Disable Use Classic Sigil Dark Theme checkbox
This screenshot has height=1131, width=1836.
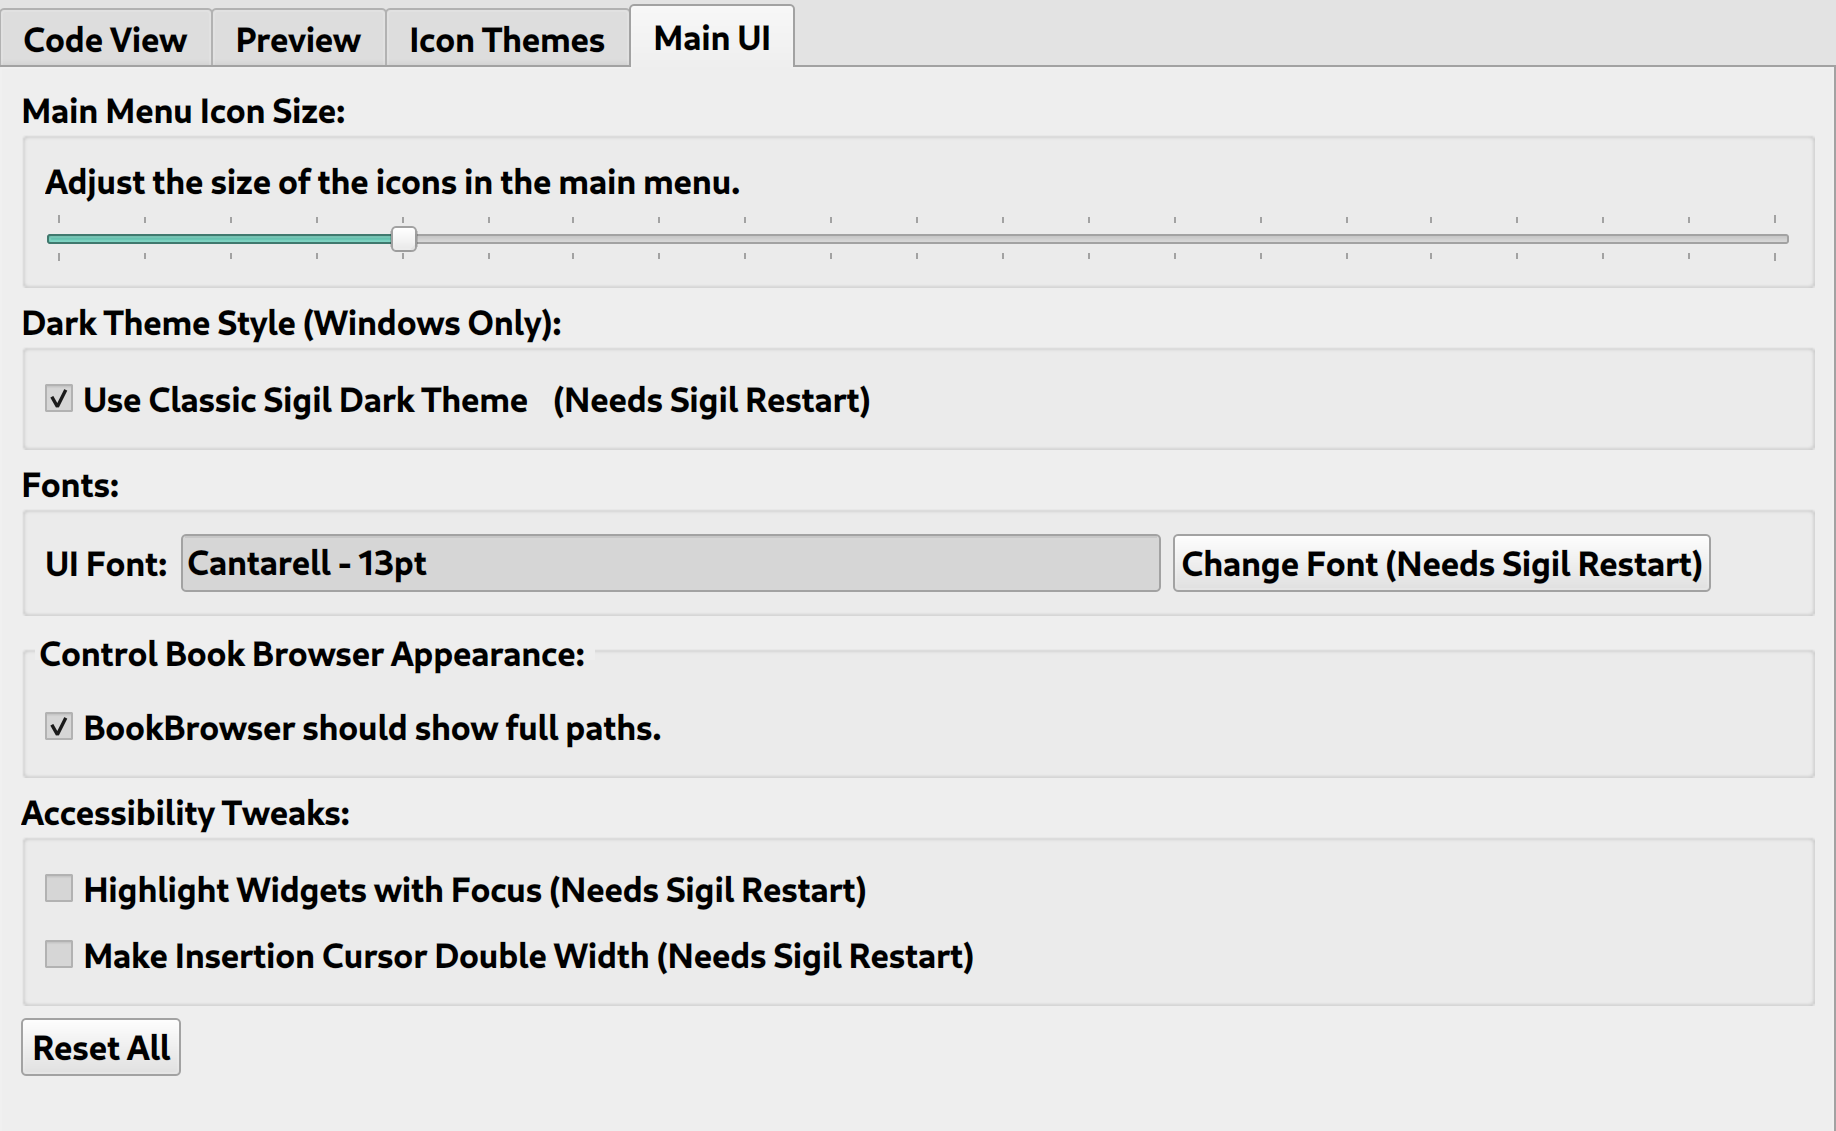tap(59, 399)
